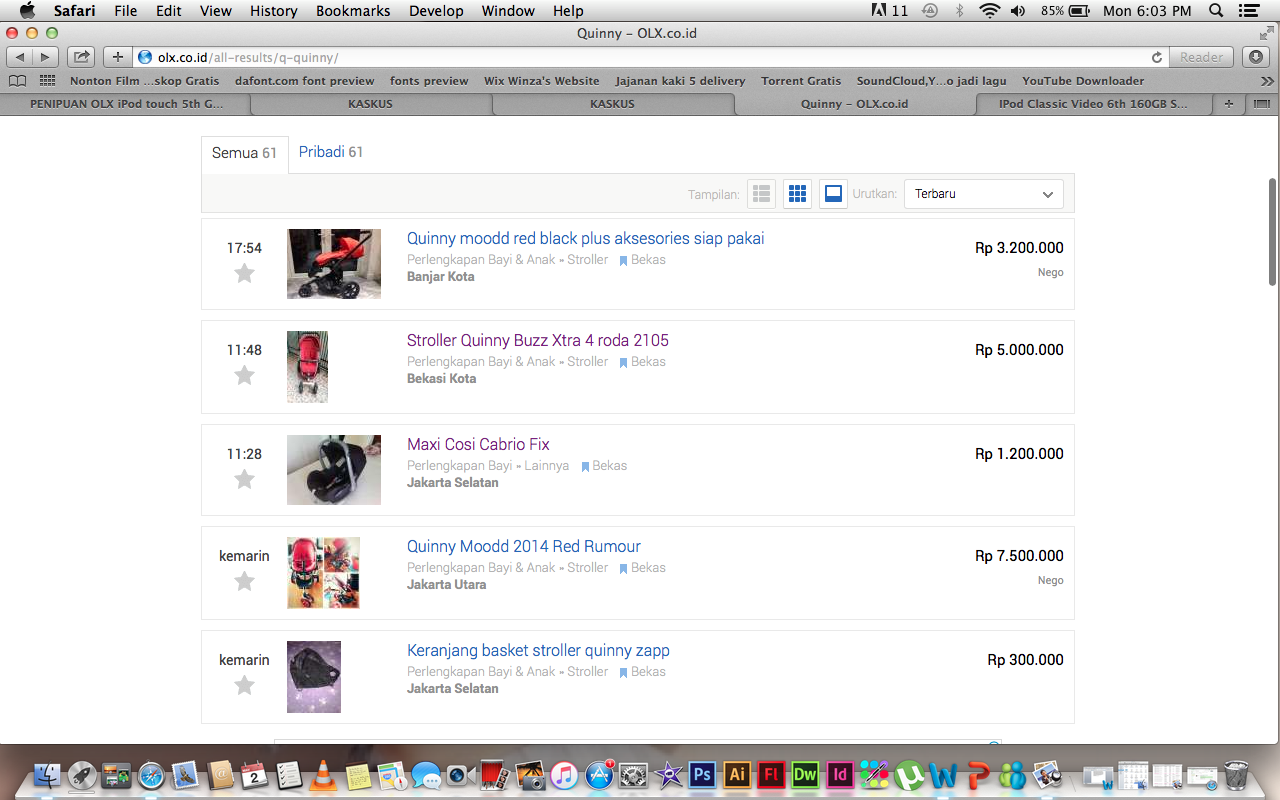Open System Preferences from the dock
Image resolution: width=1280 pixels, height=800 pixels.
[633, 774]
